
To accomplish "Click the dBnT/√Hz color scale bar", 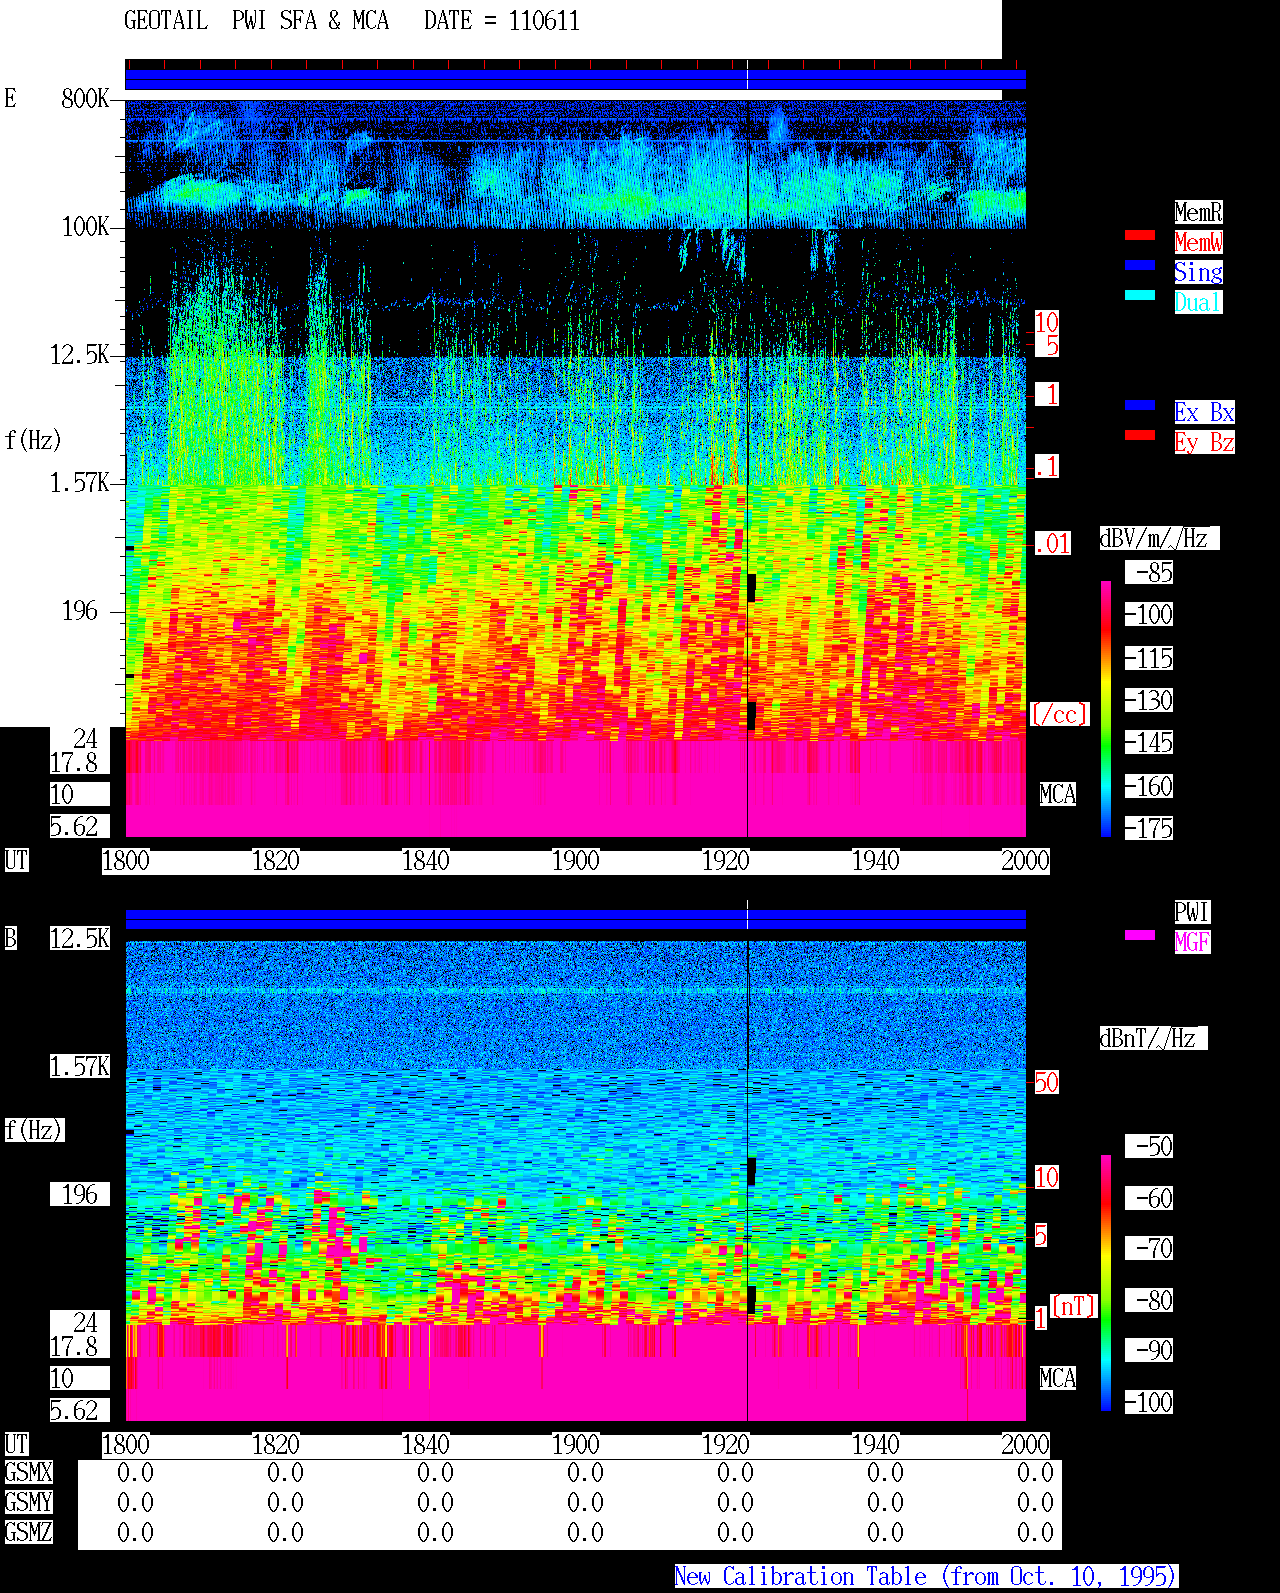I will [1106, 1283].
